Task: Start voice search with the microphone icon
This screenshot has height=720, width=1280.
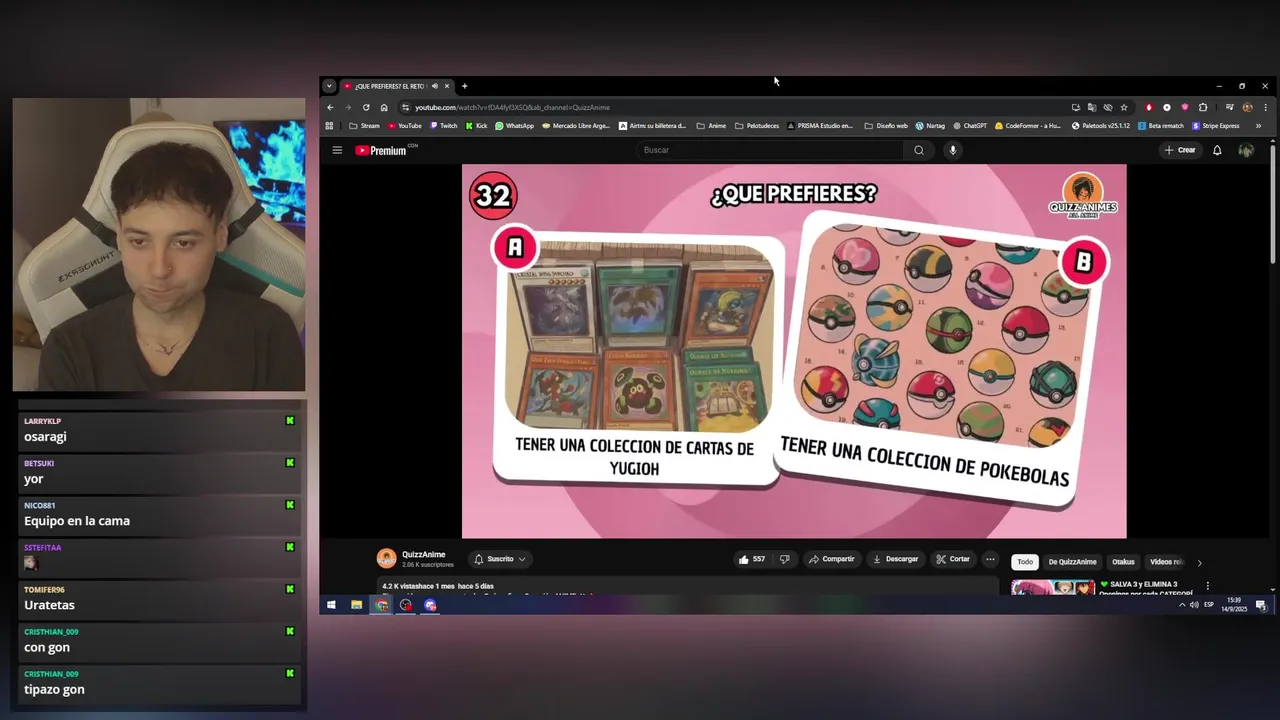Action: pos(952,150)
